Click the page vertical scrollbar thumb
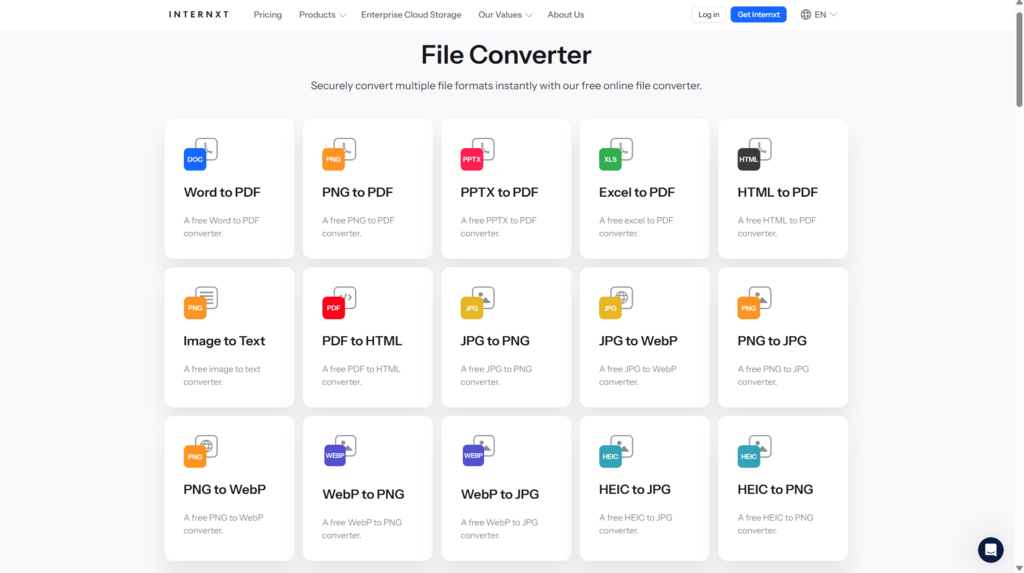The image size is (1024, 573). (x=1019, y=57)
